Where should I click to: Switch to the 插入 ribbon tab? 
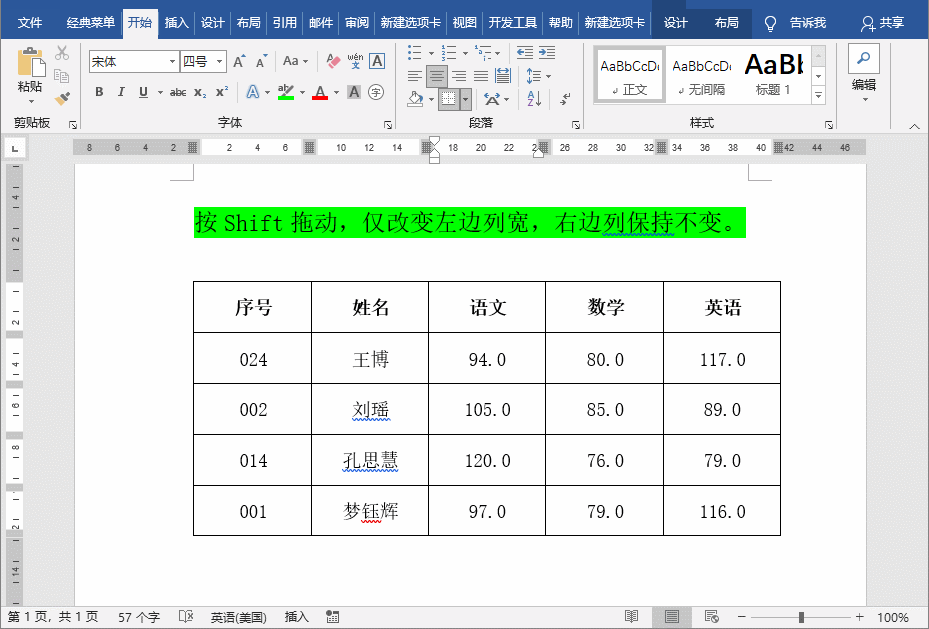click(x=176, y=21)
